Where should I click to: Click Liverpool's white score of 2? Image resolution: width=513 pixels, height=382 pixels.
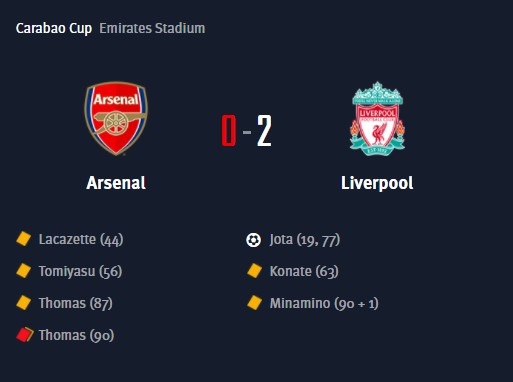[x=264, y=131]
